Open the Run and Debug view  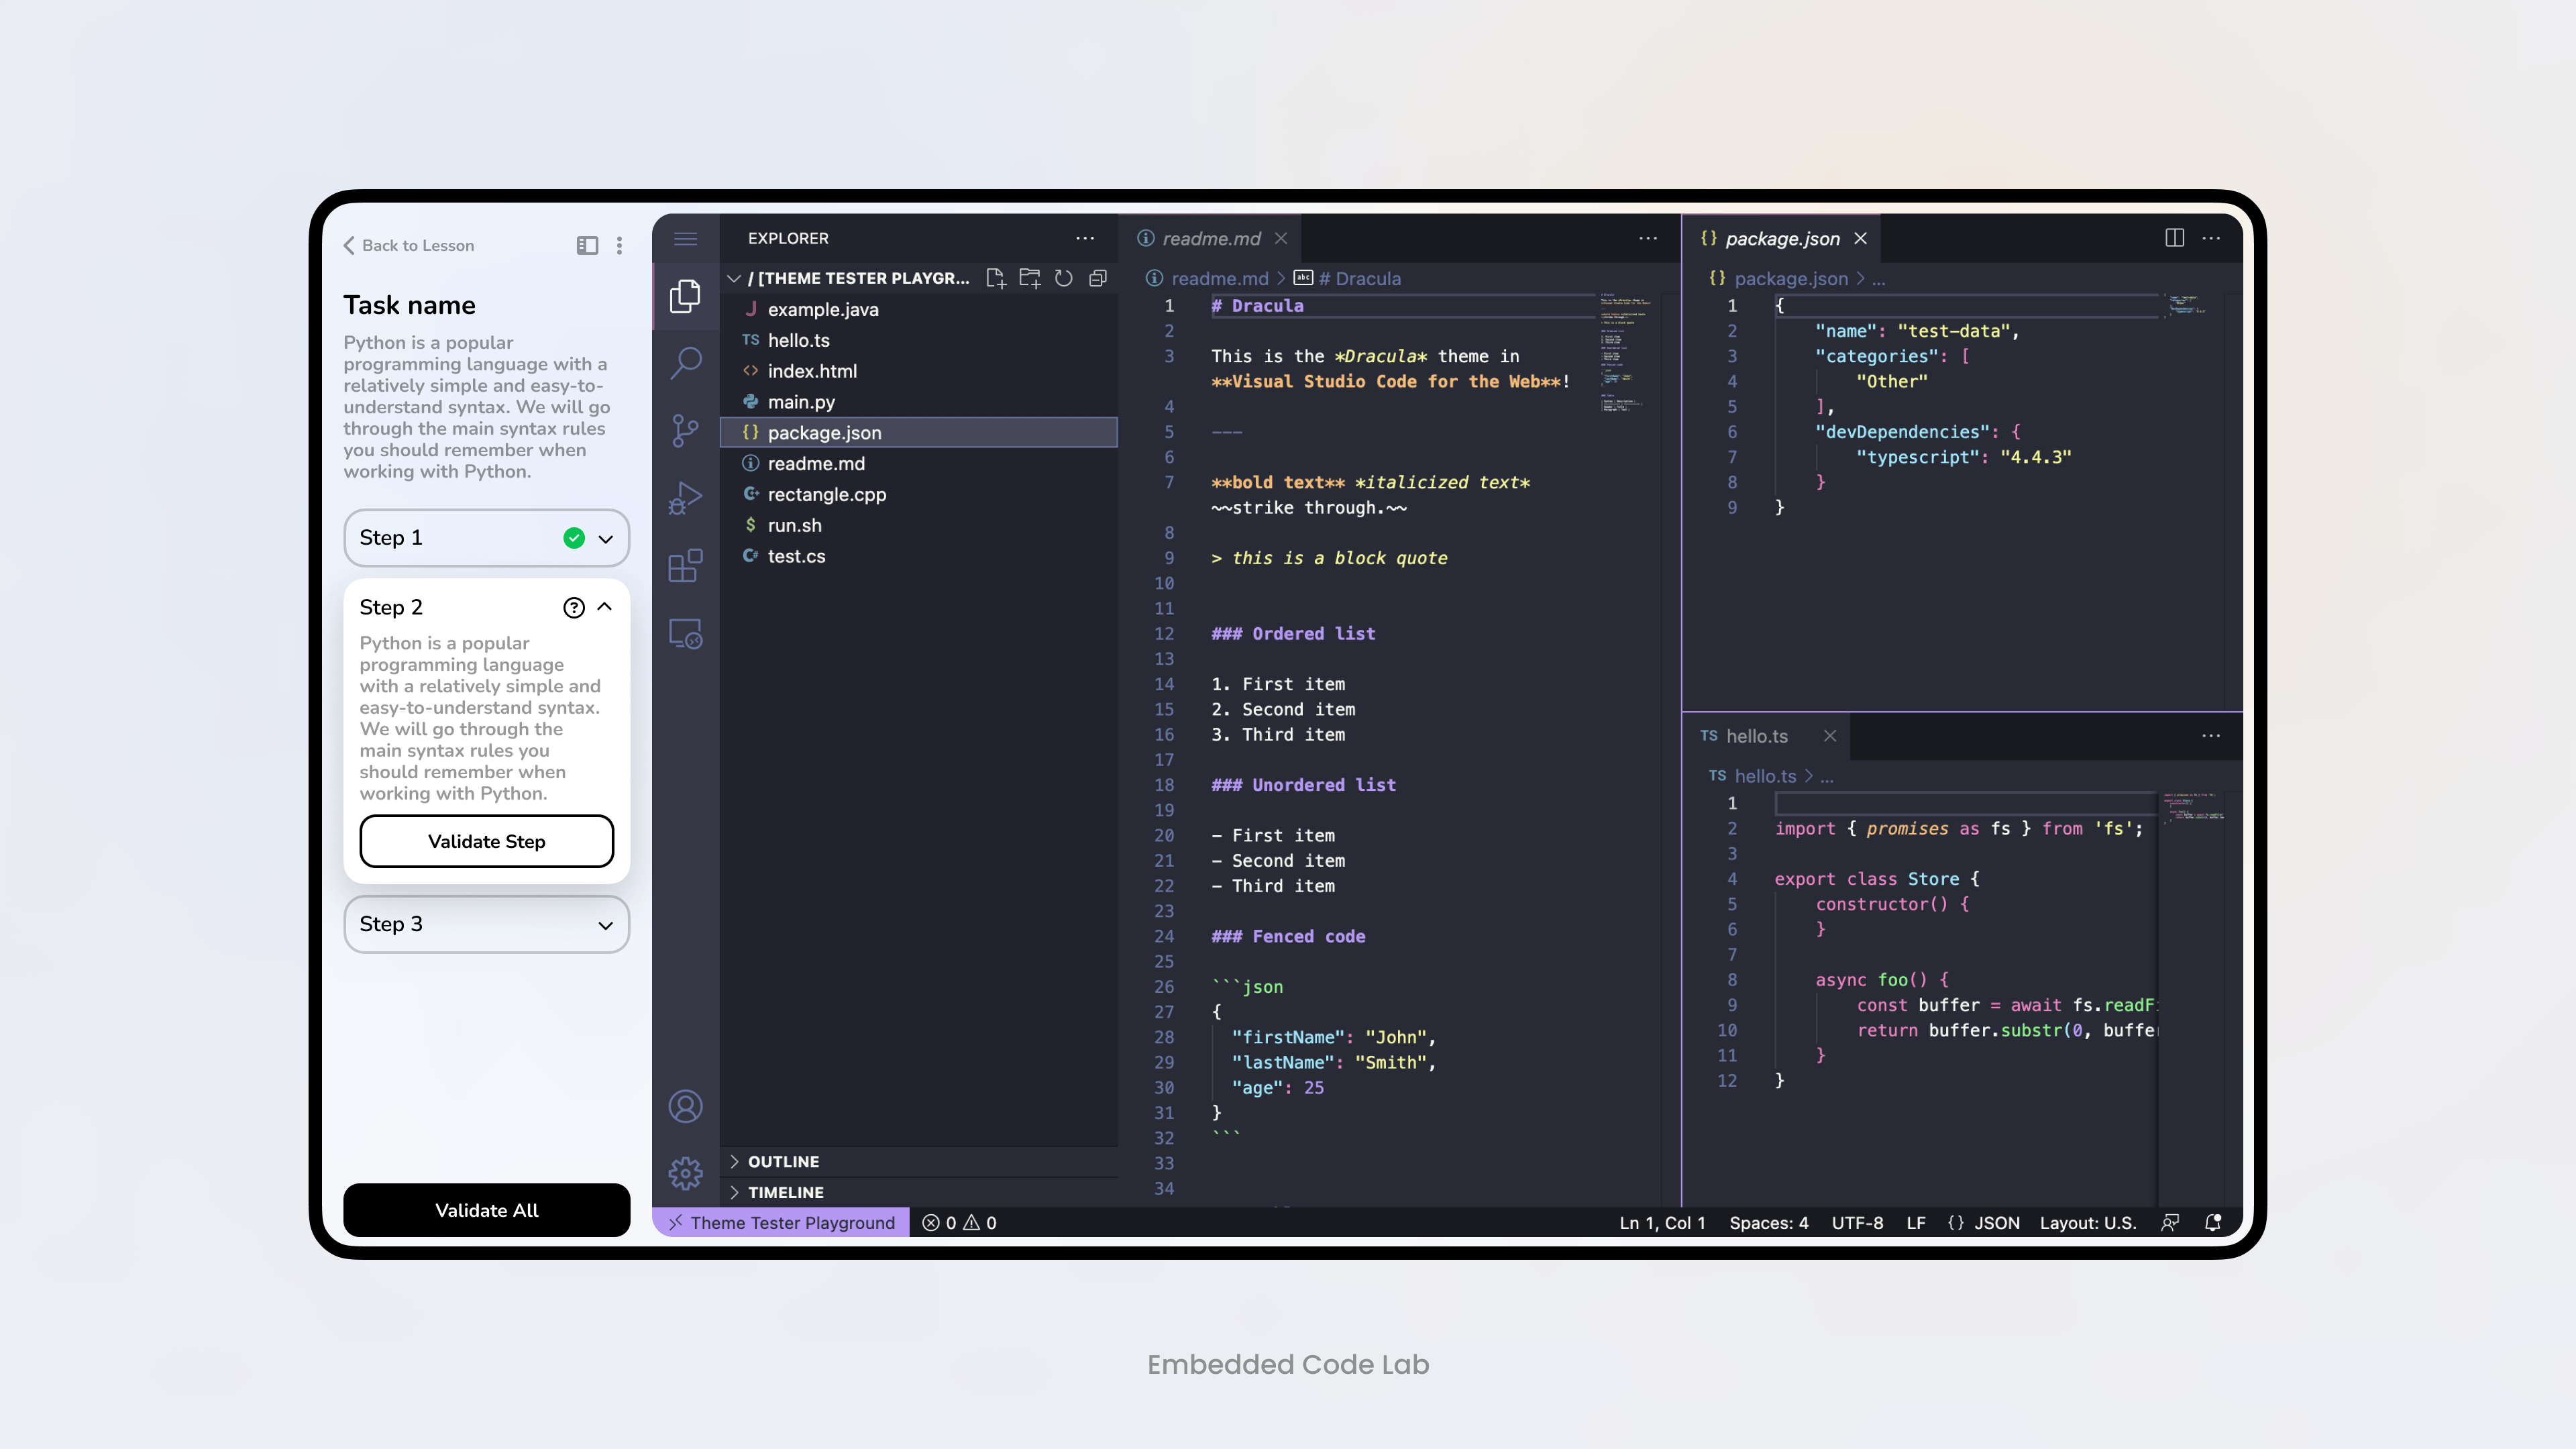pos(685,498)
